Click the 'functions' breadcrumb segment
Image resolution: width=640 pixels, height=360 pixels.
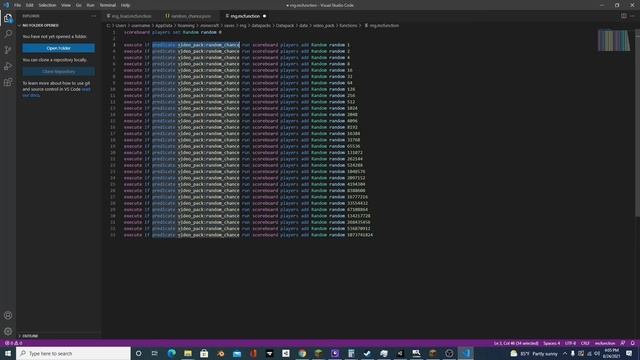coord(348,25)
